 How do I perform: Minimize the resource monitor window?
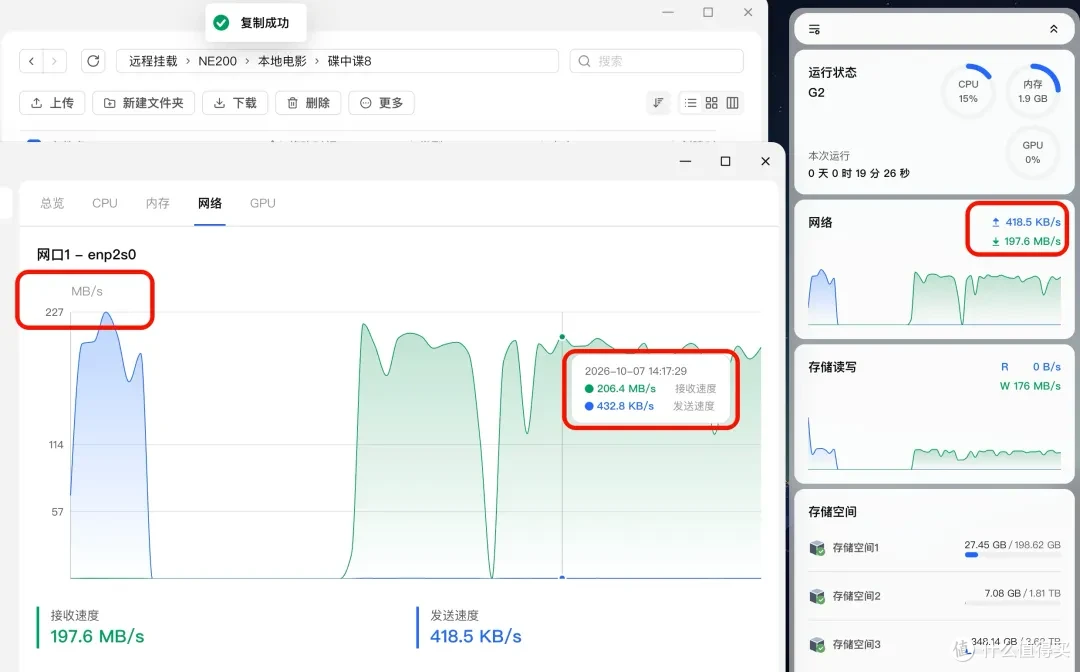(685, 161)
